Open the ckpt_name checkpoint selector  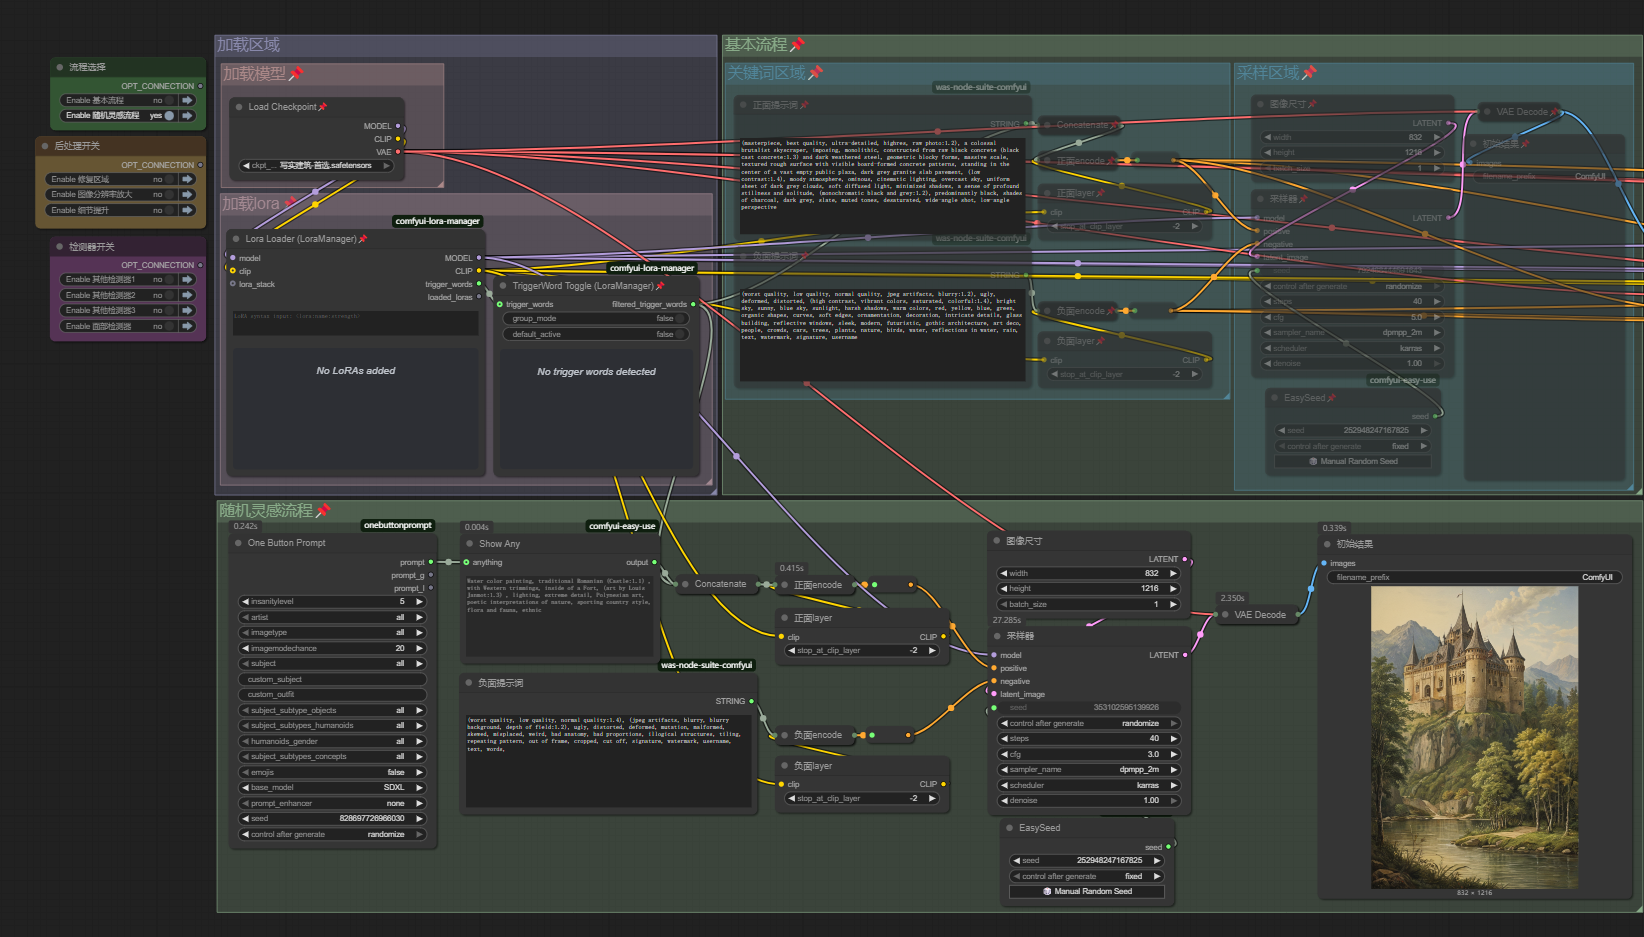point(316,166)
